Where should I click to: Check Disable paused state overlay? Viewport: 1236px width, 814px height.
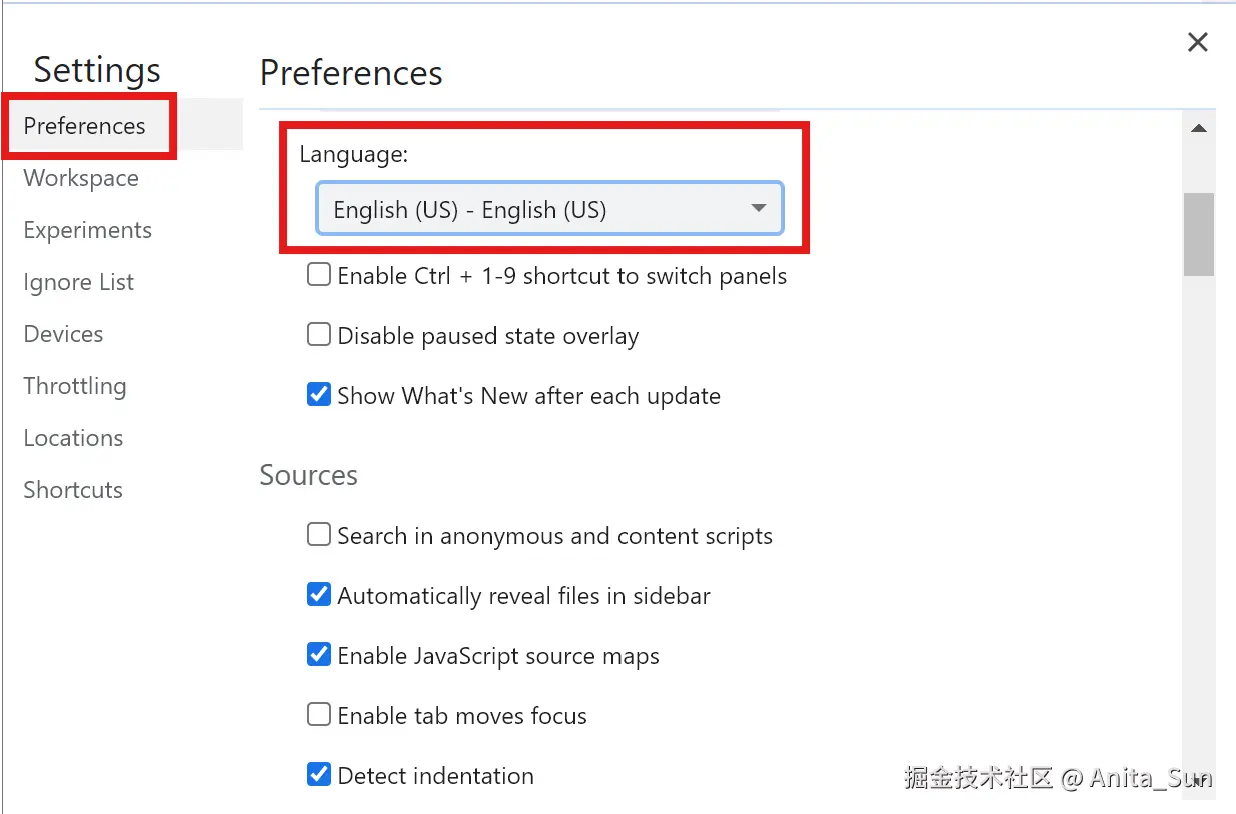coord(319,335)
